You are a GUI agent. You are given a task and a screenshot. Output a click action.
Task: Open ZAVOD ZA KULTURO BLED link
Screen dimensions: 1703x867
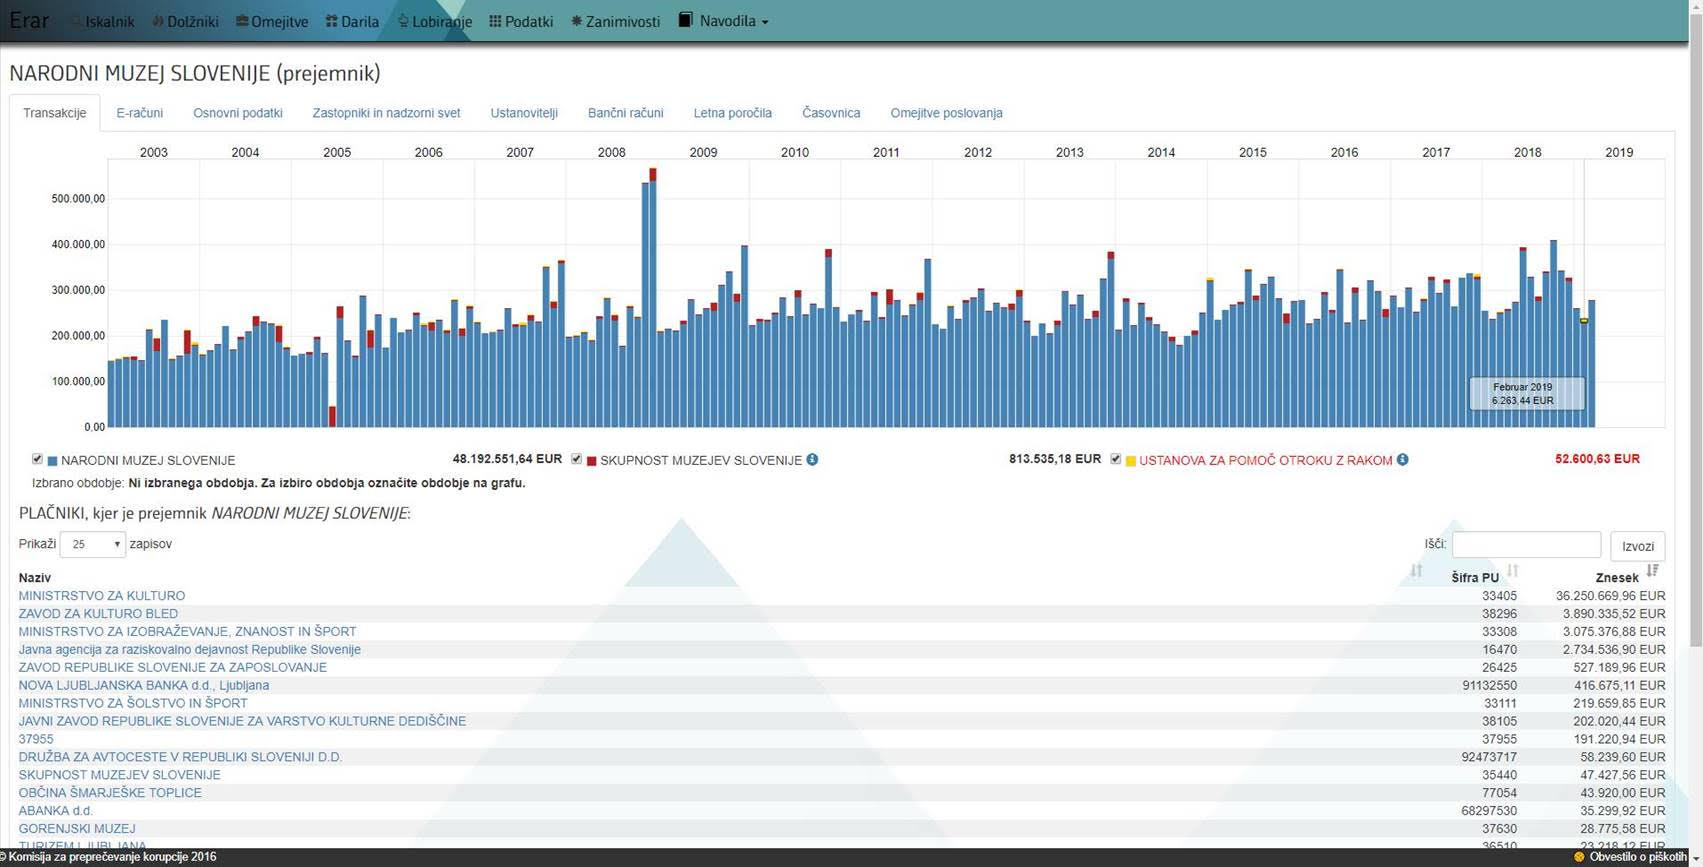(98, 614)
